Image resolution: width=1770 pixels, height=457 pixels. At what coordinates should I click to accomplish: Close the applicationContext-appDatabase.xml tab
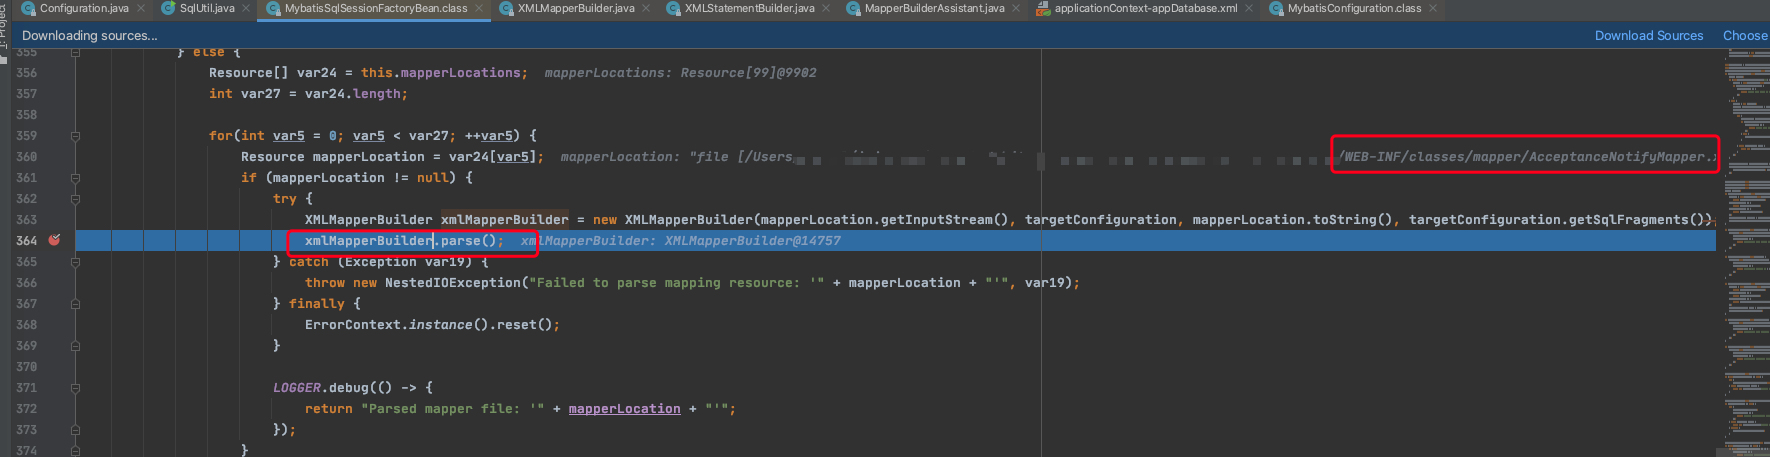click(1249, 8)
